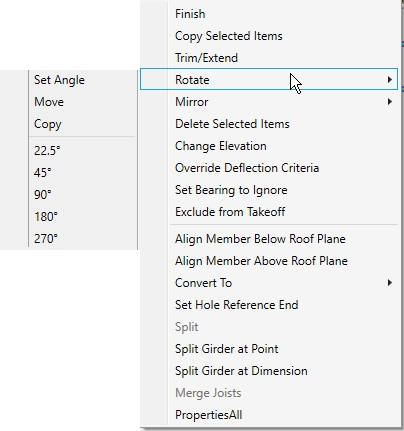Select Move in the rotate submenu

coord(49,102)
